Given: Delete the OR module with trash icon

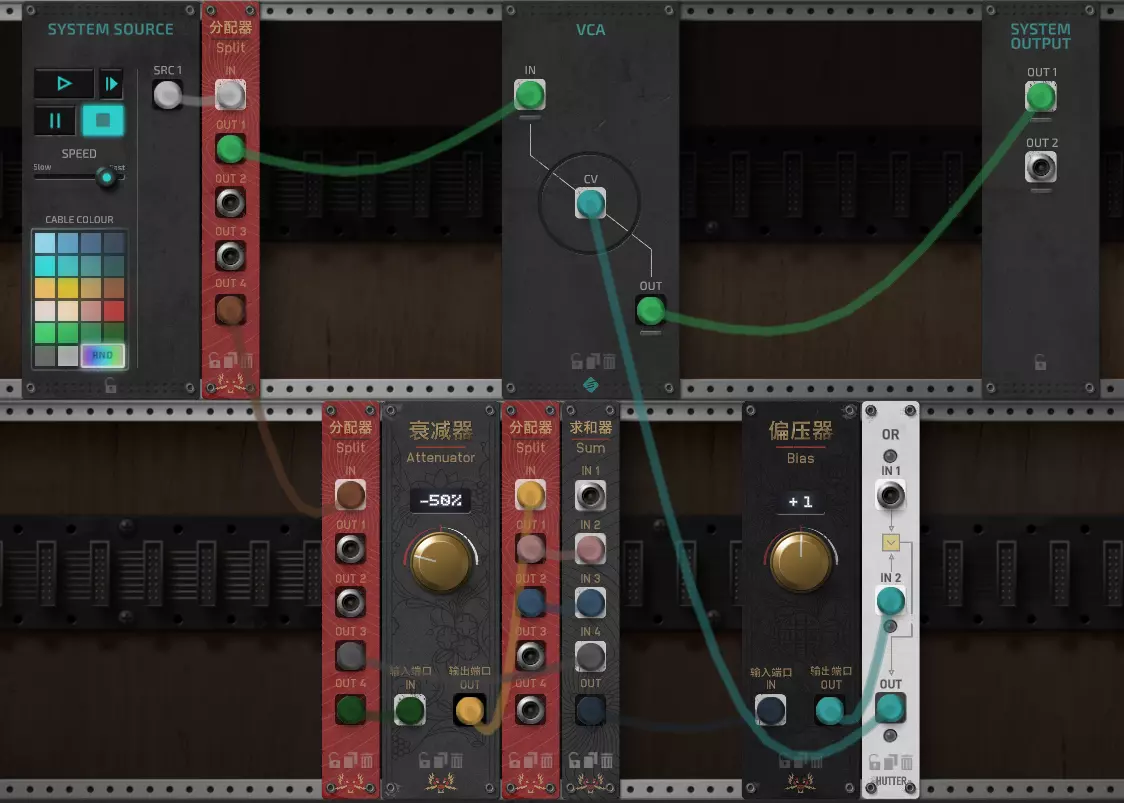Looking at the screenshot, I should coord(907,761).
